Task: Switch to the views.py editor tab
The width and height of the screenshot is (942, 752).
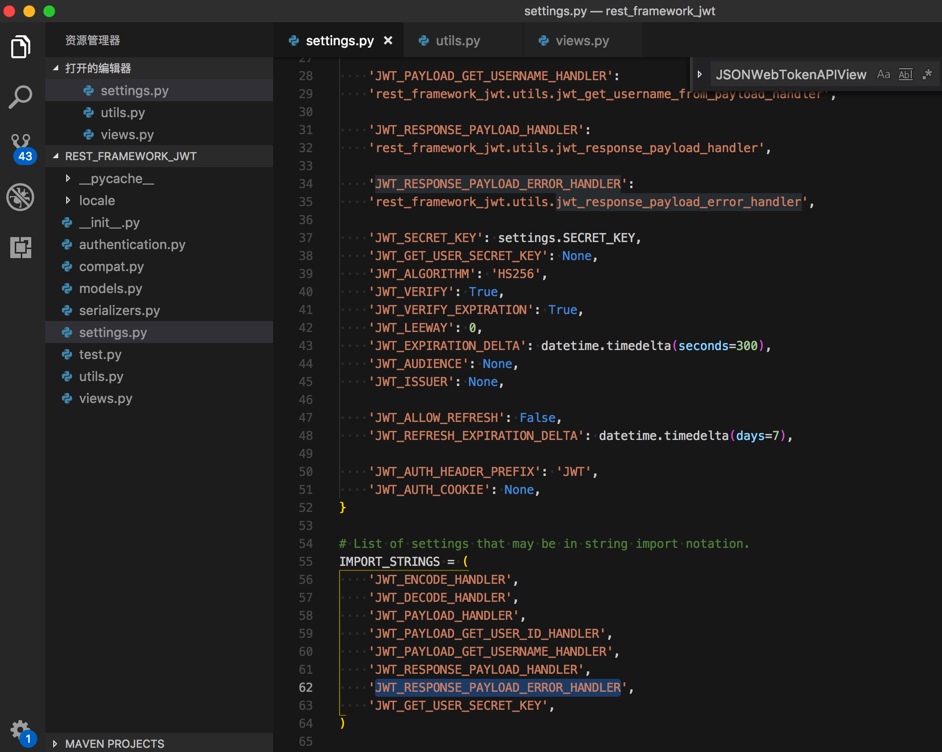Action: [x=581, y=41]
